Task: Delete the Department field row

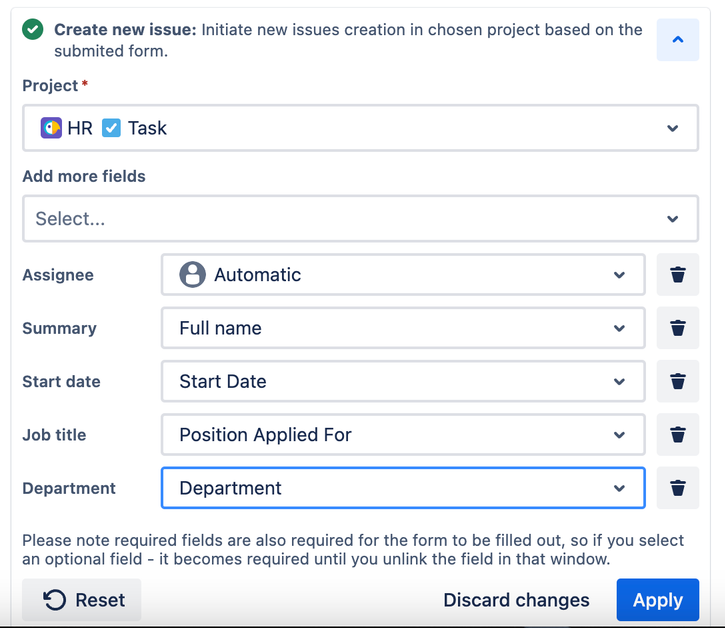Action: pyautogui.click(x=677, y=488)
